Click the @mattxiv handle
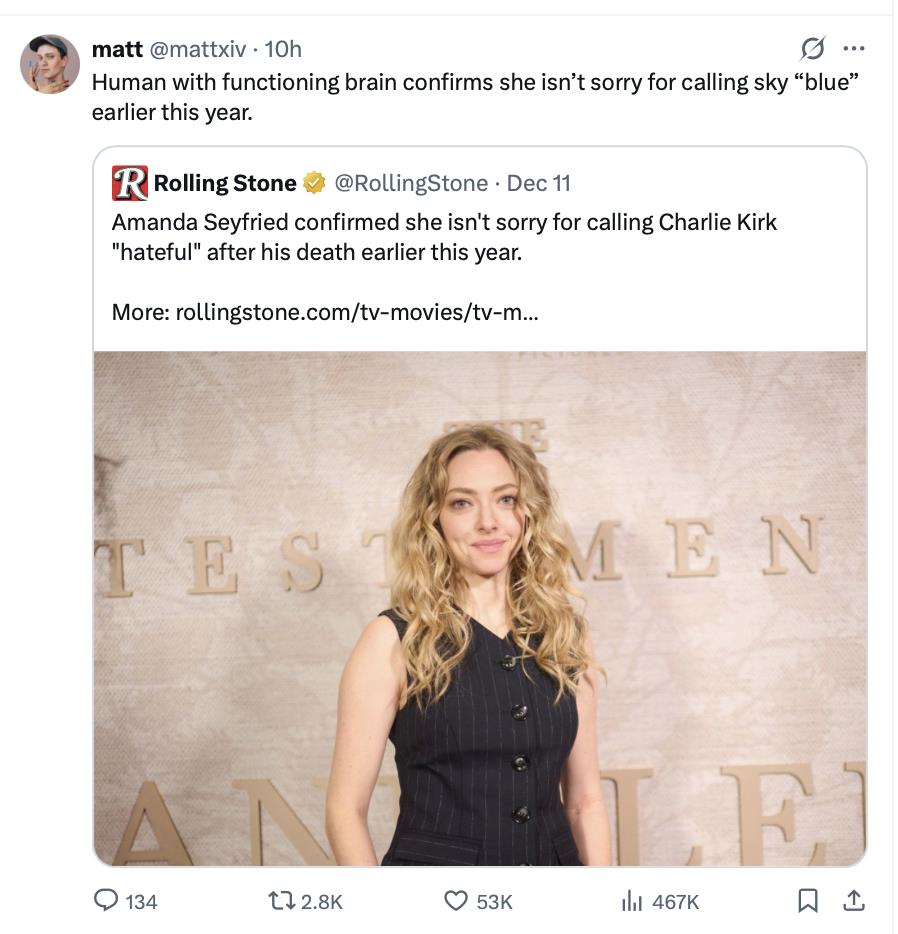Viewport: 898px width, 934px height. pos(197,48)
